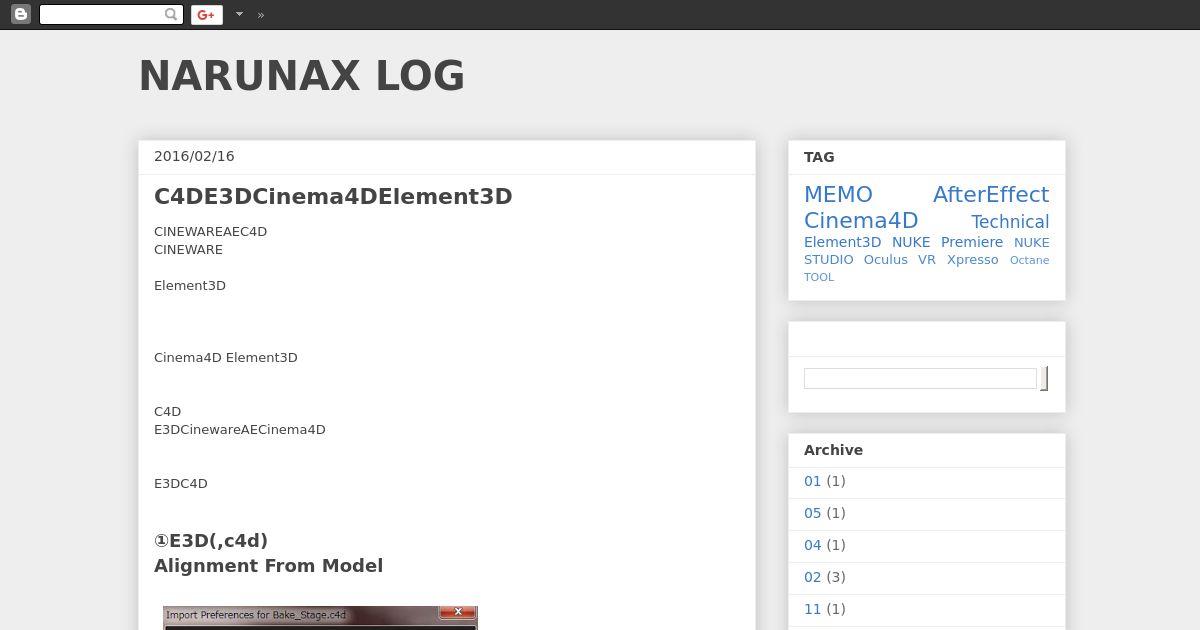Viewport: 1200px width, 630px height.
Task: Select the AfterEffect tag
Action: point(991,194)
